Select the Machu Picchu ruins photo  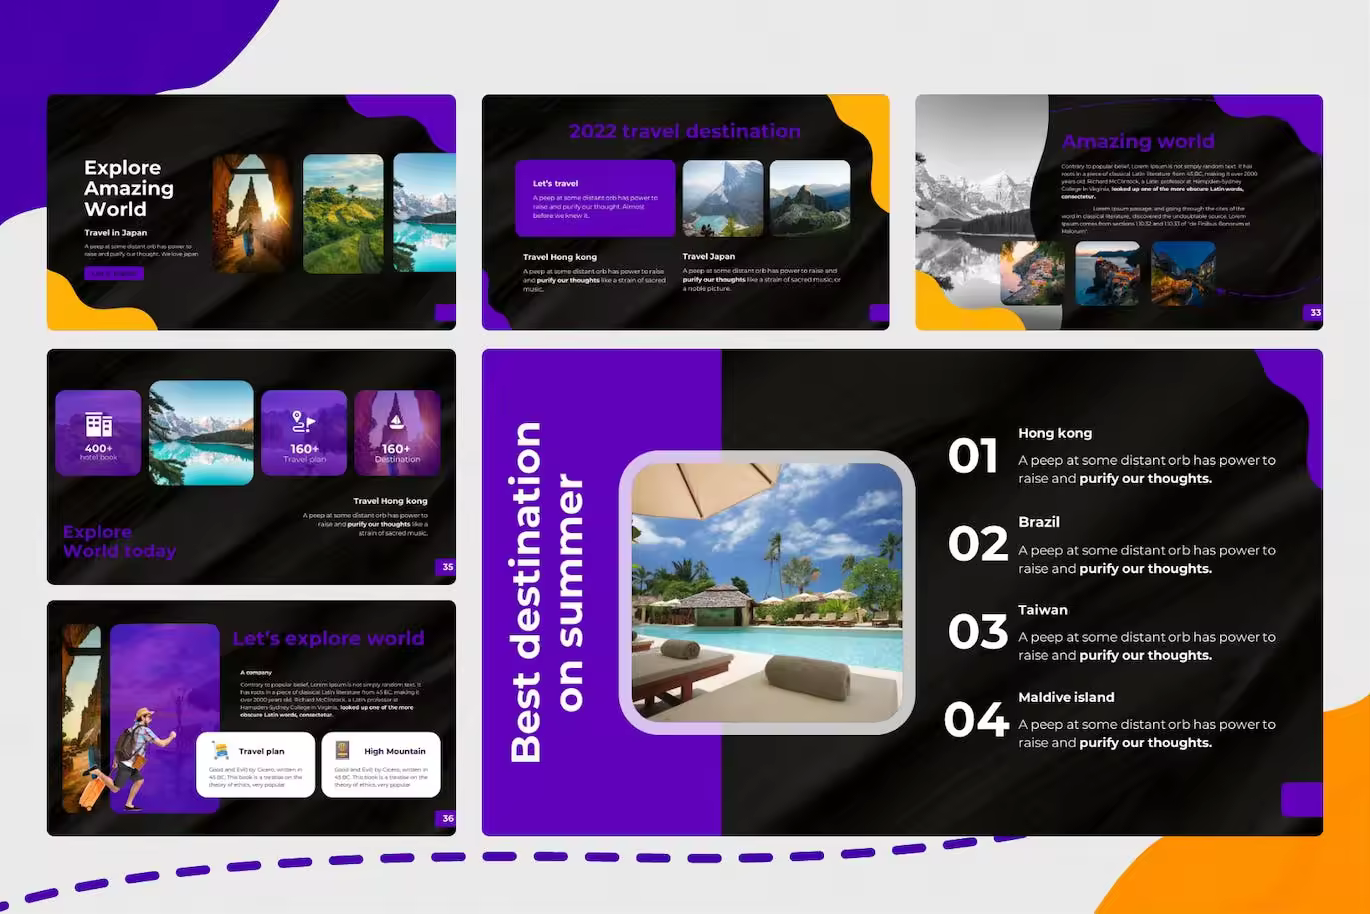click(x=810, y=198)
